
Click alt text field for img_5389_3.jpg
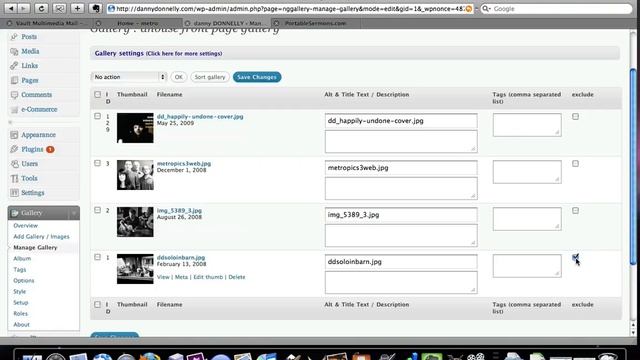point(401,215)
